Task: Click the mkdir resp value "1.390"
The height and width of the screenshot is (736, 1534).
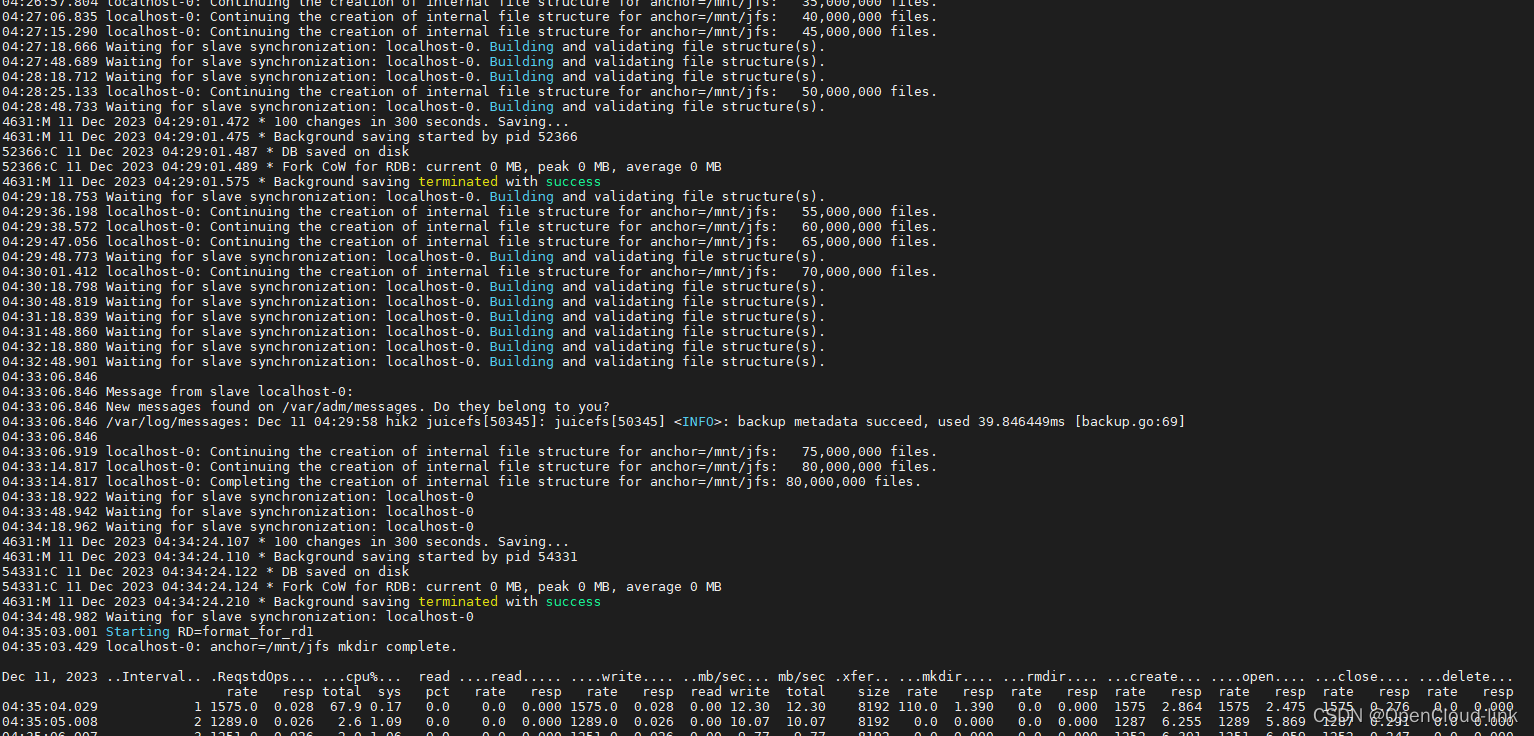Action: tap(973, 707)
